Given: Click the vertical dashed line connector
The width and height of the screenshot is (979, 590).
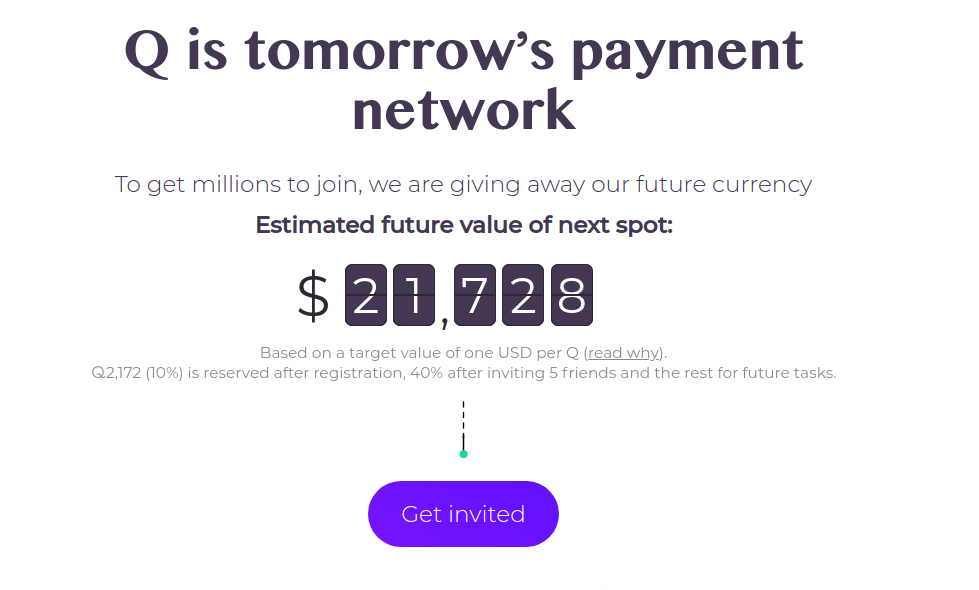Looking at the screenshot, I should 463,425.
